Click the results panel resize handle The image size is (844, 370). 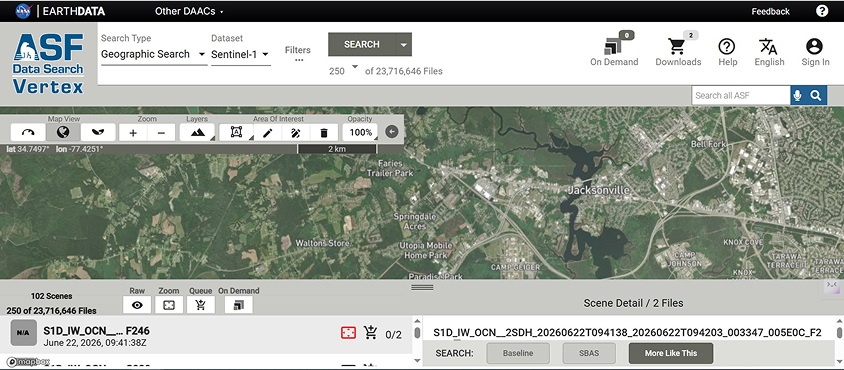click(423, 288)
